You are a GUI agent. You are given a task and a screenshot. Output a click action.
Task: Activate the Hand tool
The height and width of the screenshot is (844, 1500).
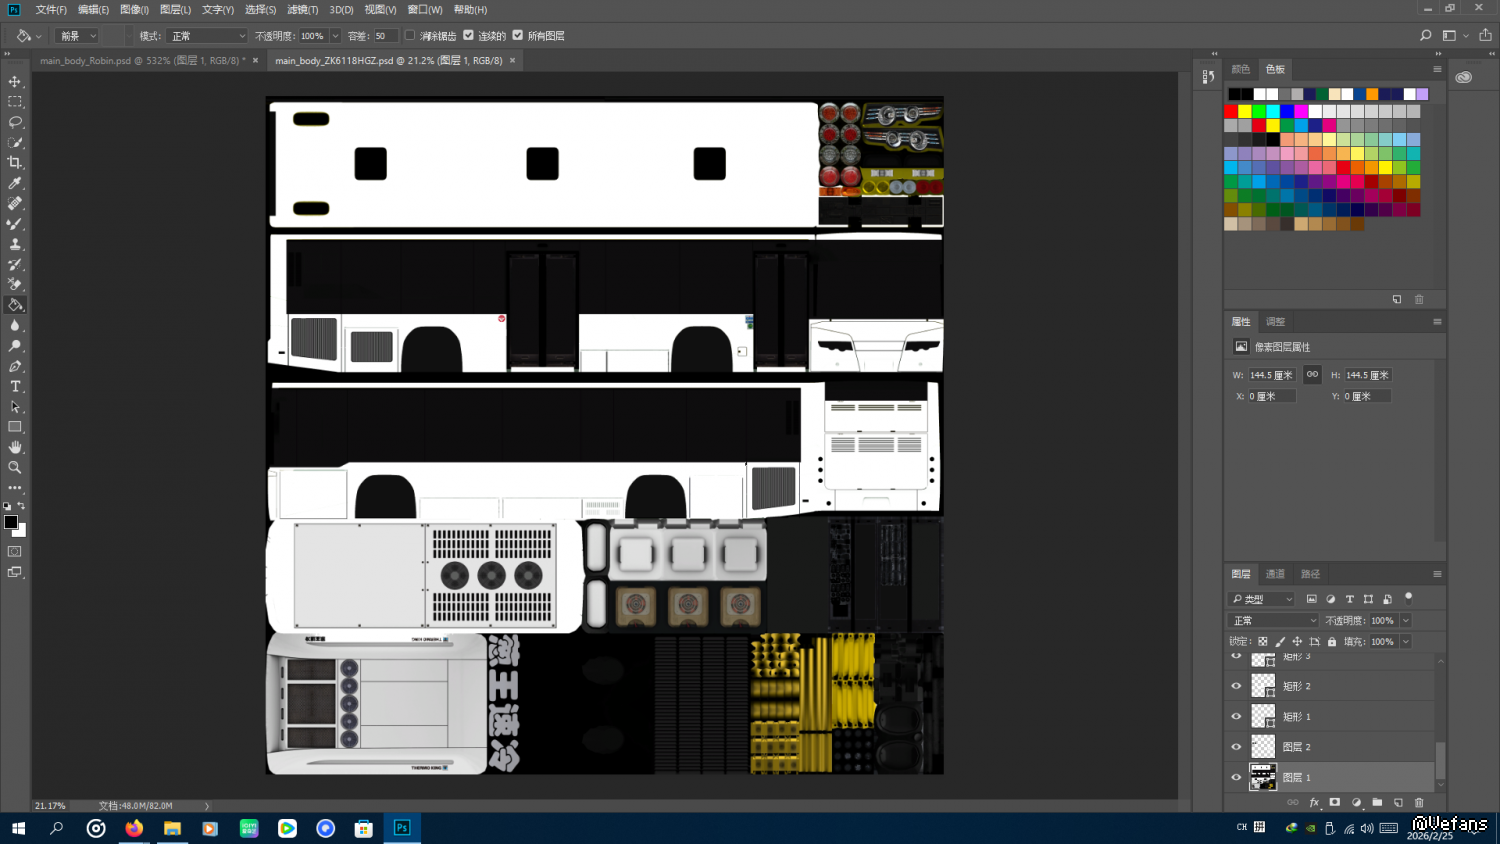point(15,447)
